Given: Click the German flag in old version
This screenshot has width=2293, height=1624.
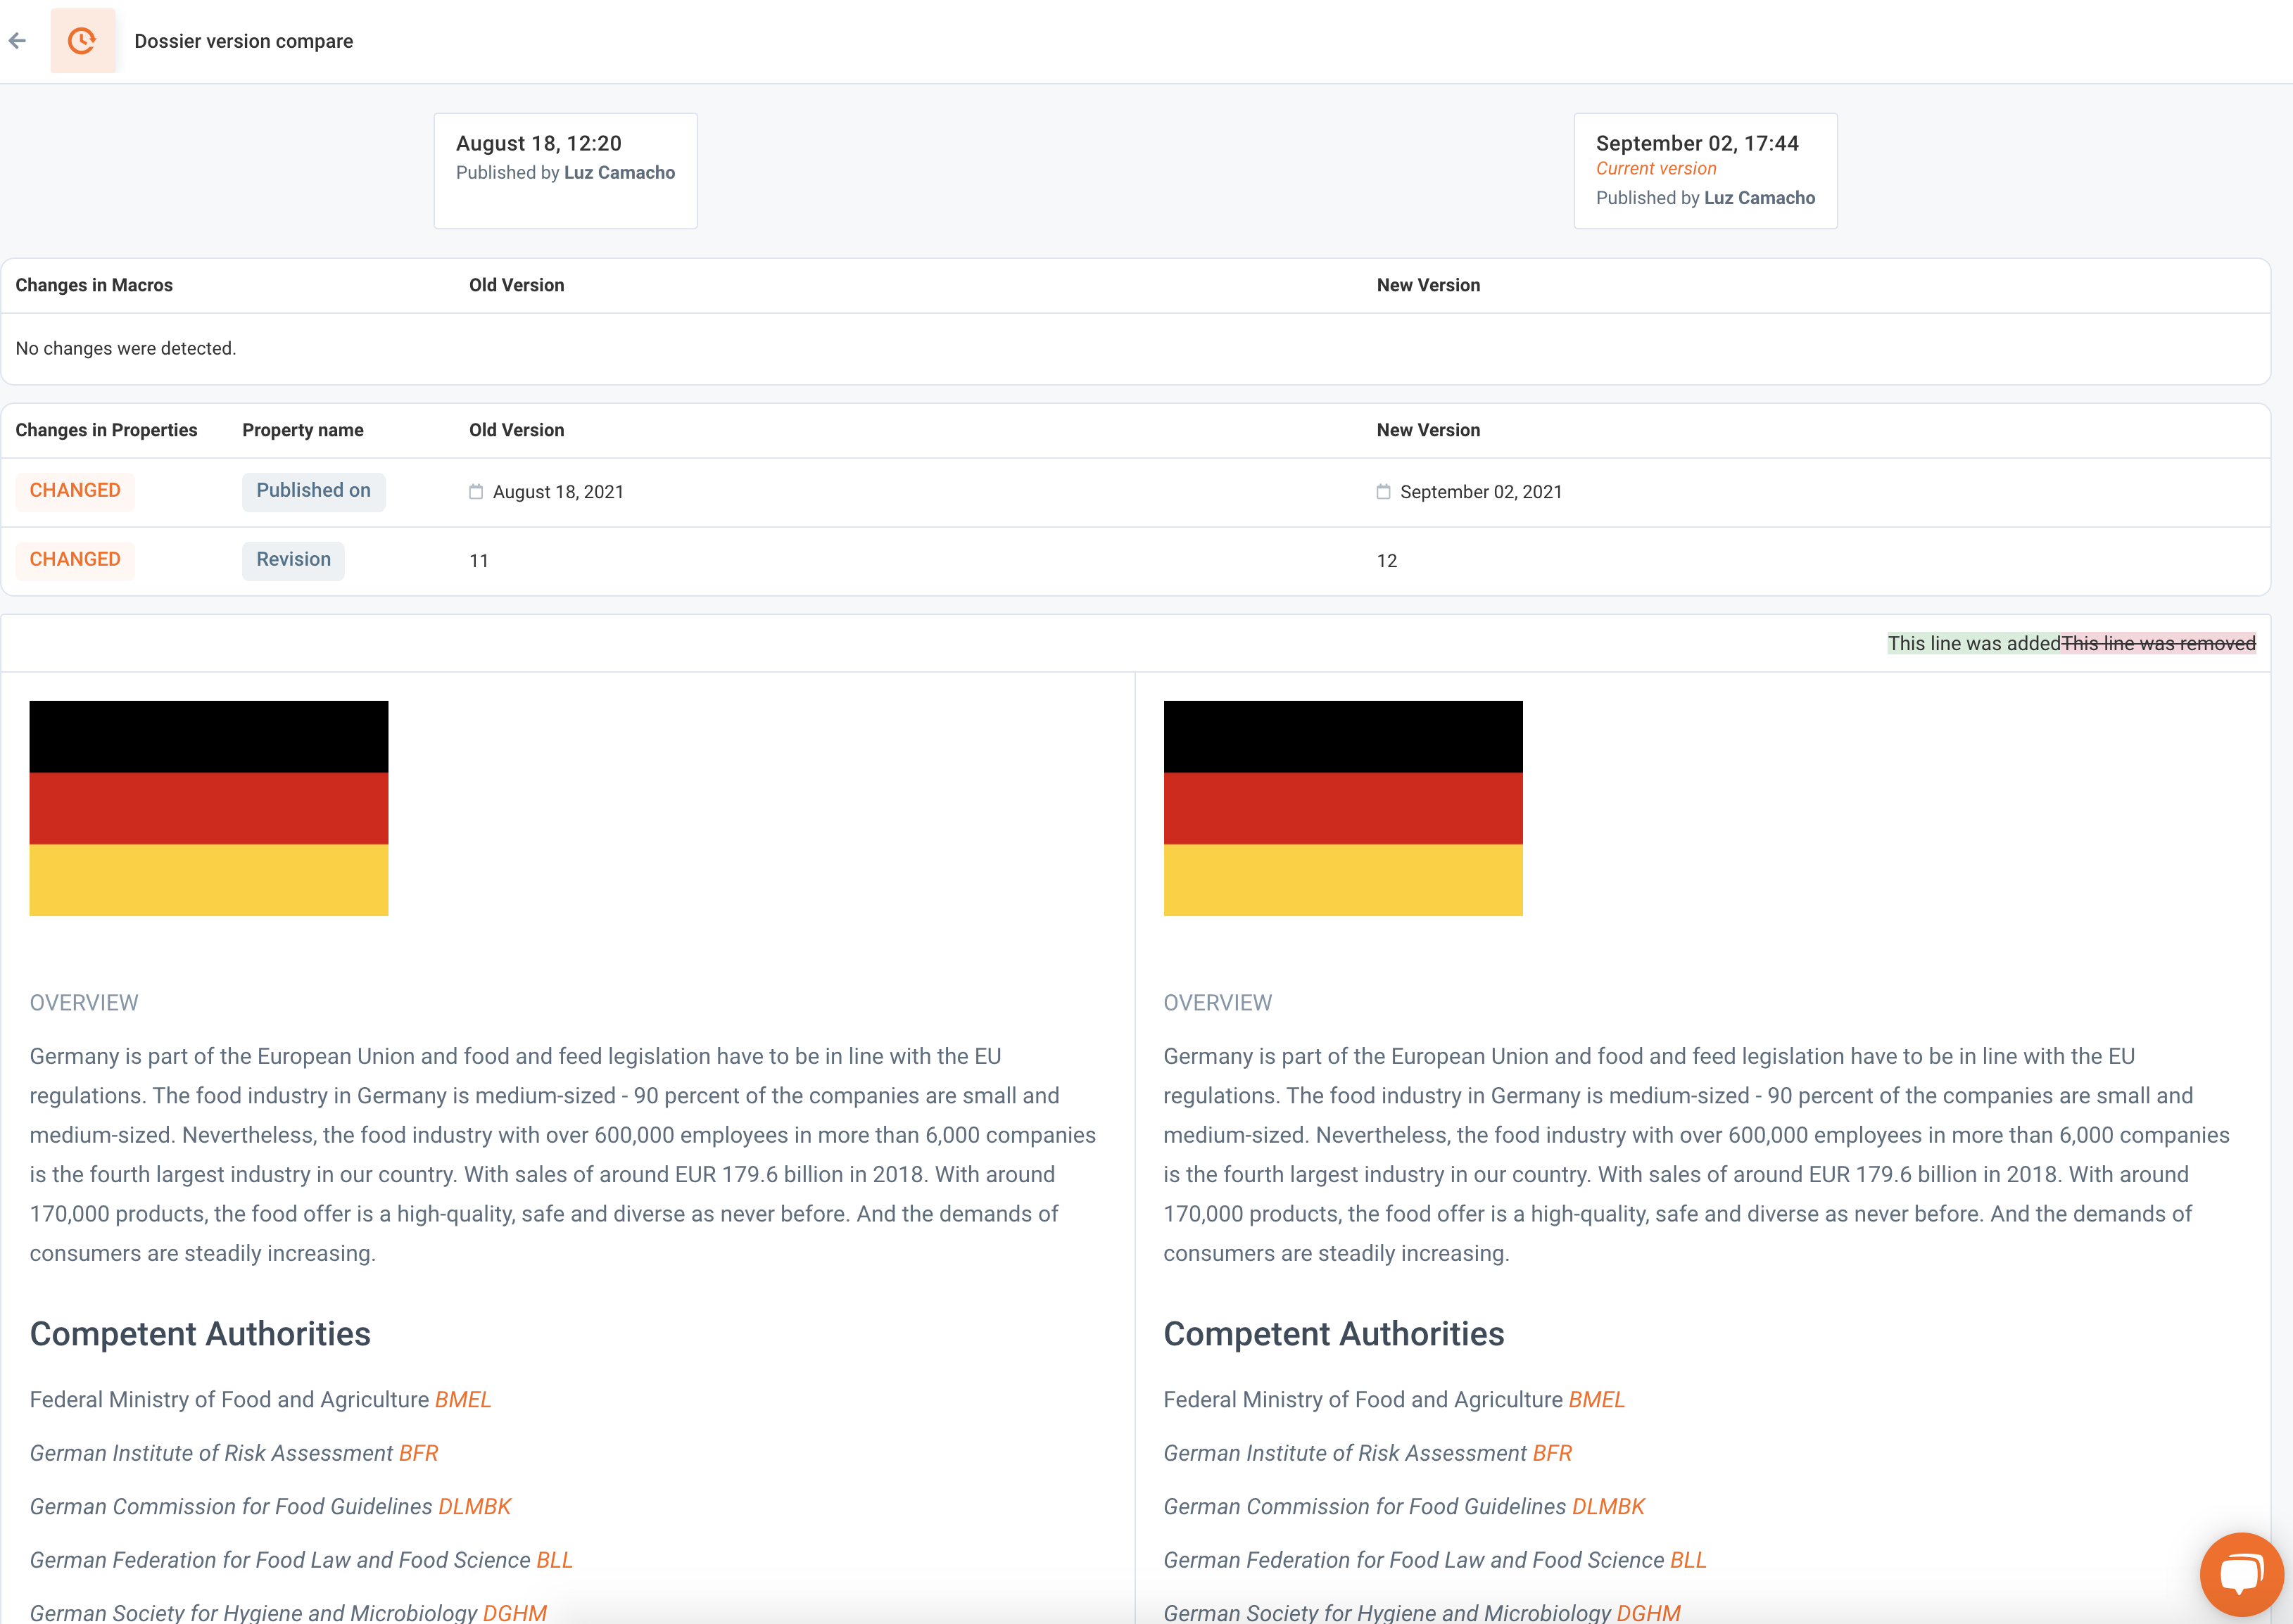Looking at the screenshot, I should 209,808.
